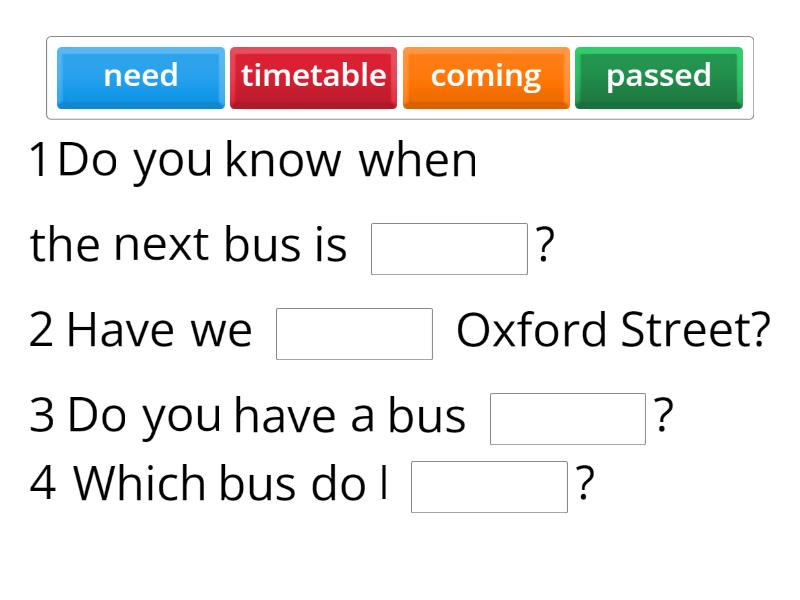Select the 'timetable' word tile

pyautogui.click(x=314, y=75)
